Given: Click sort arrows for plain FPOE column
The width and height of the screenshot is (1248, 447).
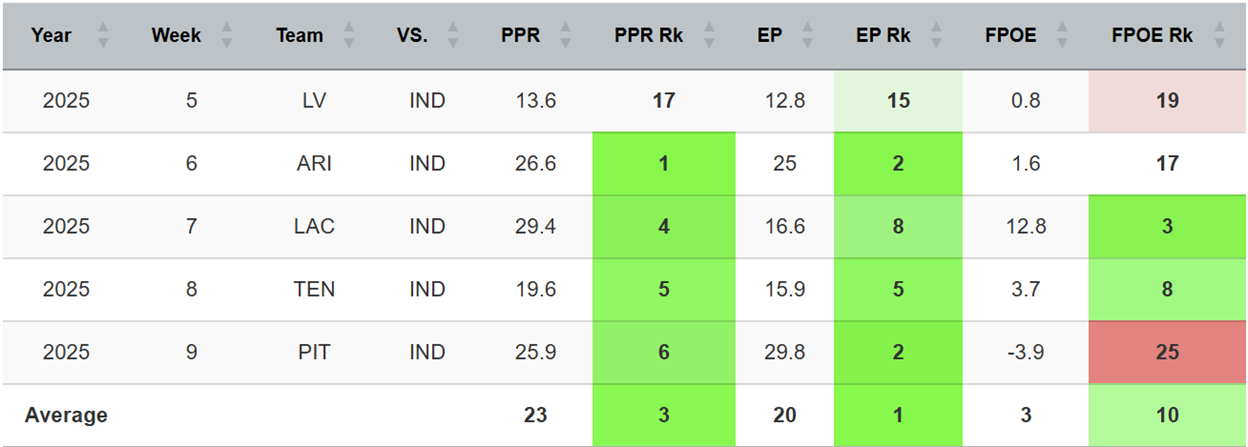Looking at the screenshot, I should pyautogui.click(x=1061, y=36).
